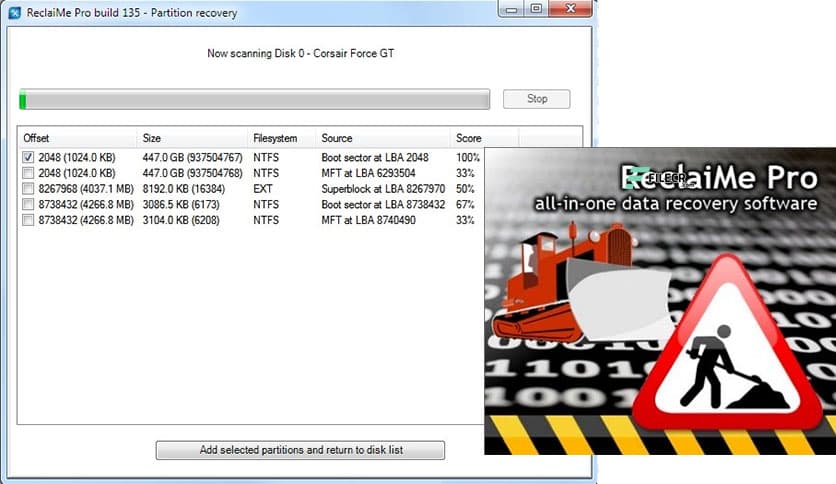836x484 pixels.
Task: Click the MFT at LBA 6293504 source
Action: pos(368,173)
